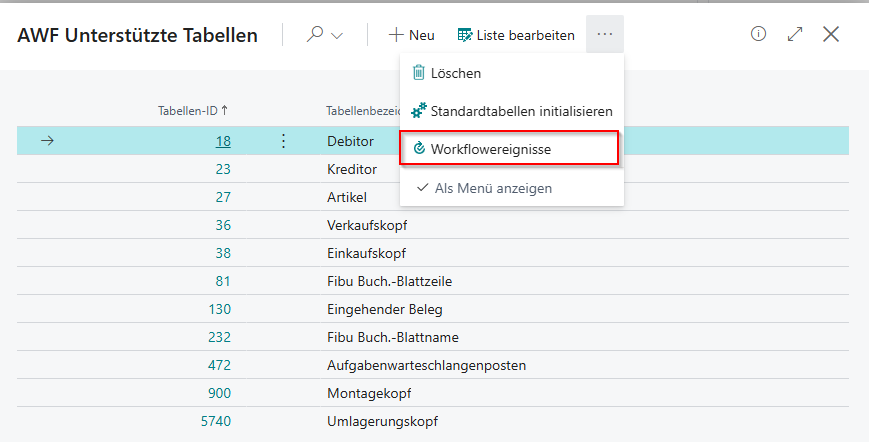869x442 pixels.
Task: Click the Debitor row arrow indicator
Action: pyautogui.click(x=47, y=142)
